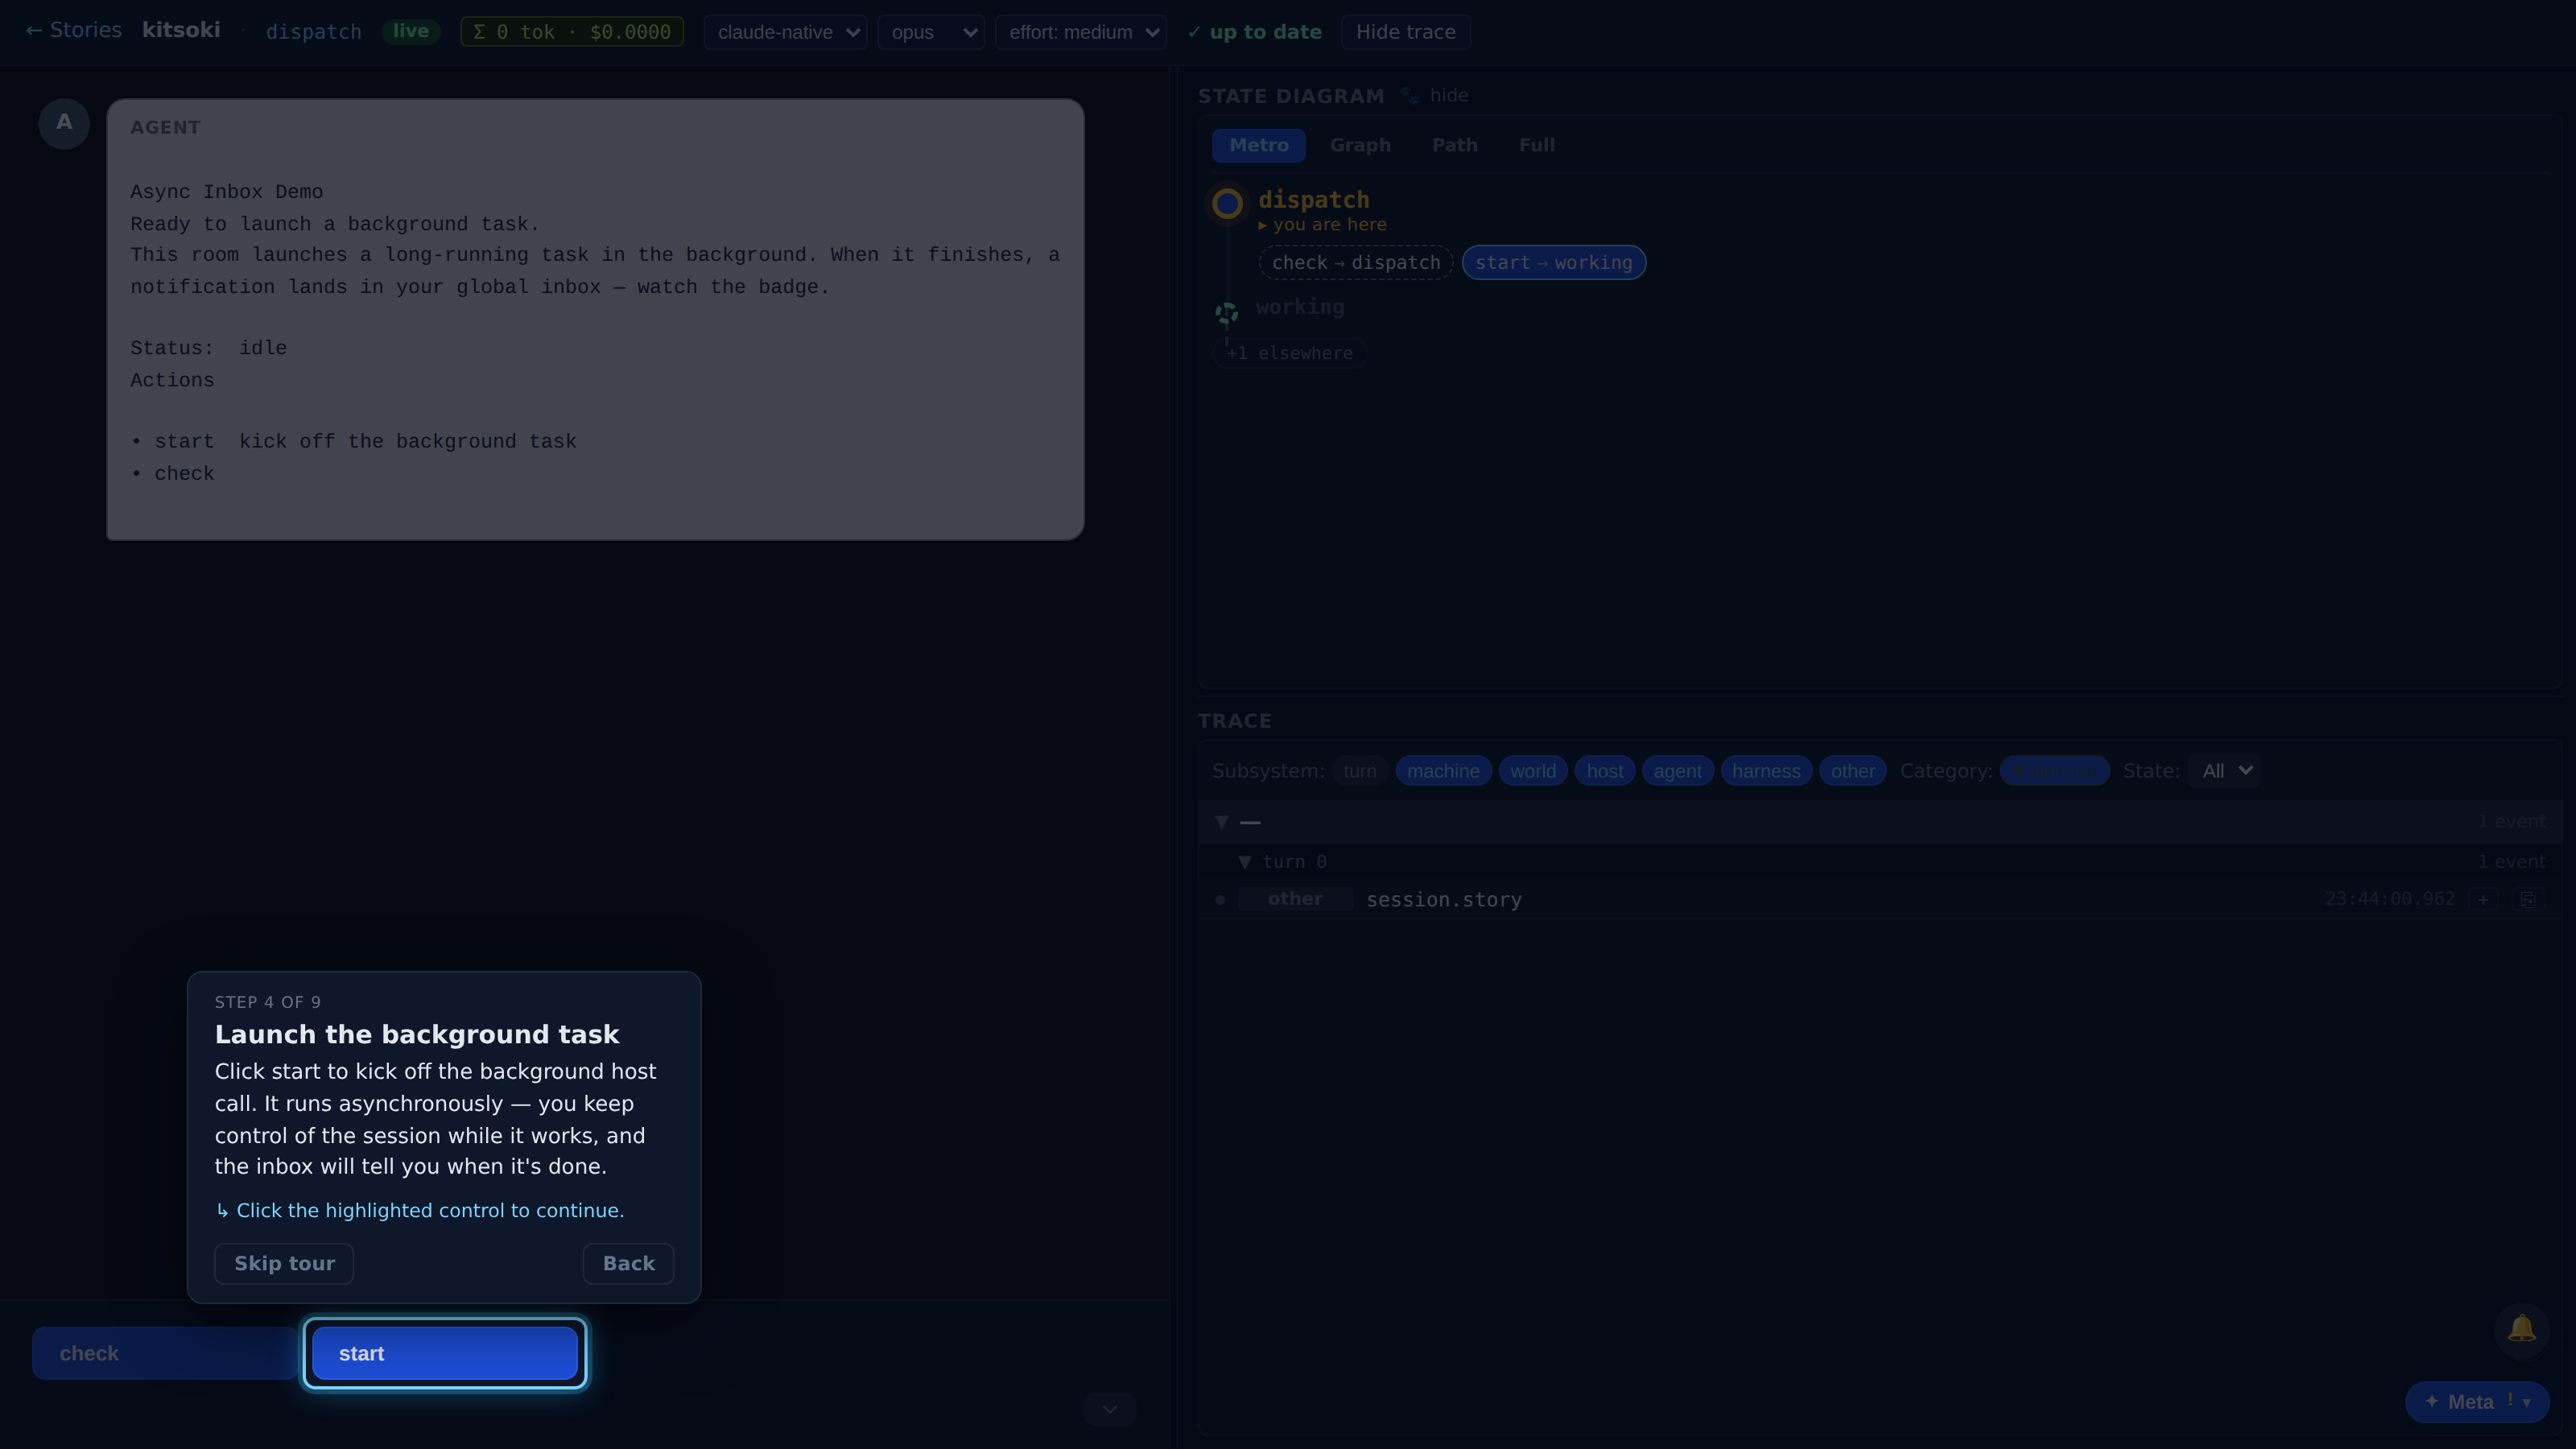This screenshot has height=1449, width=2576.
Task: Select the dispatch state node circle
Action: click(1227, 204)
